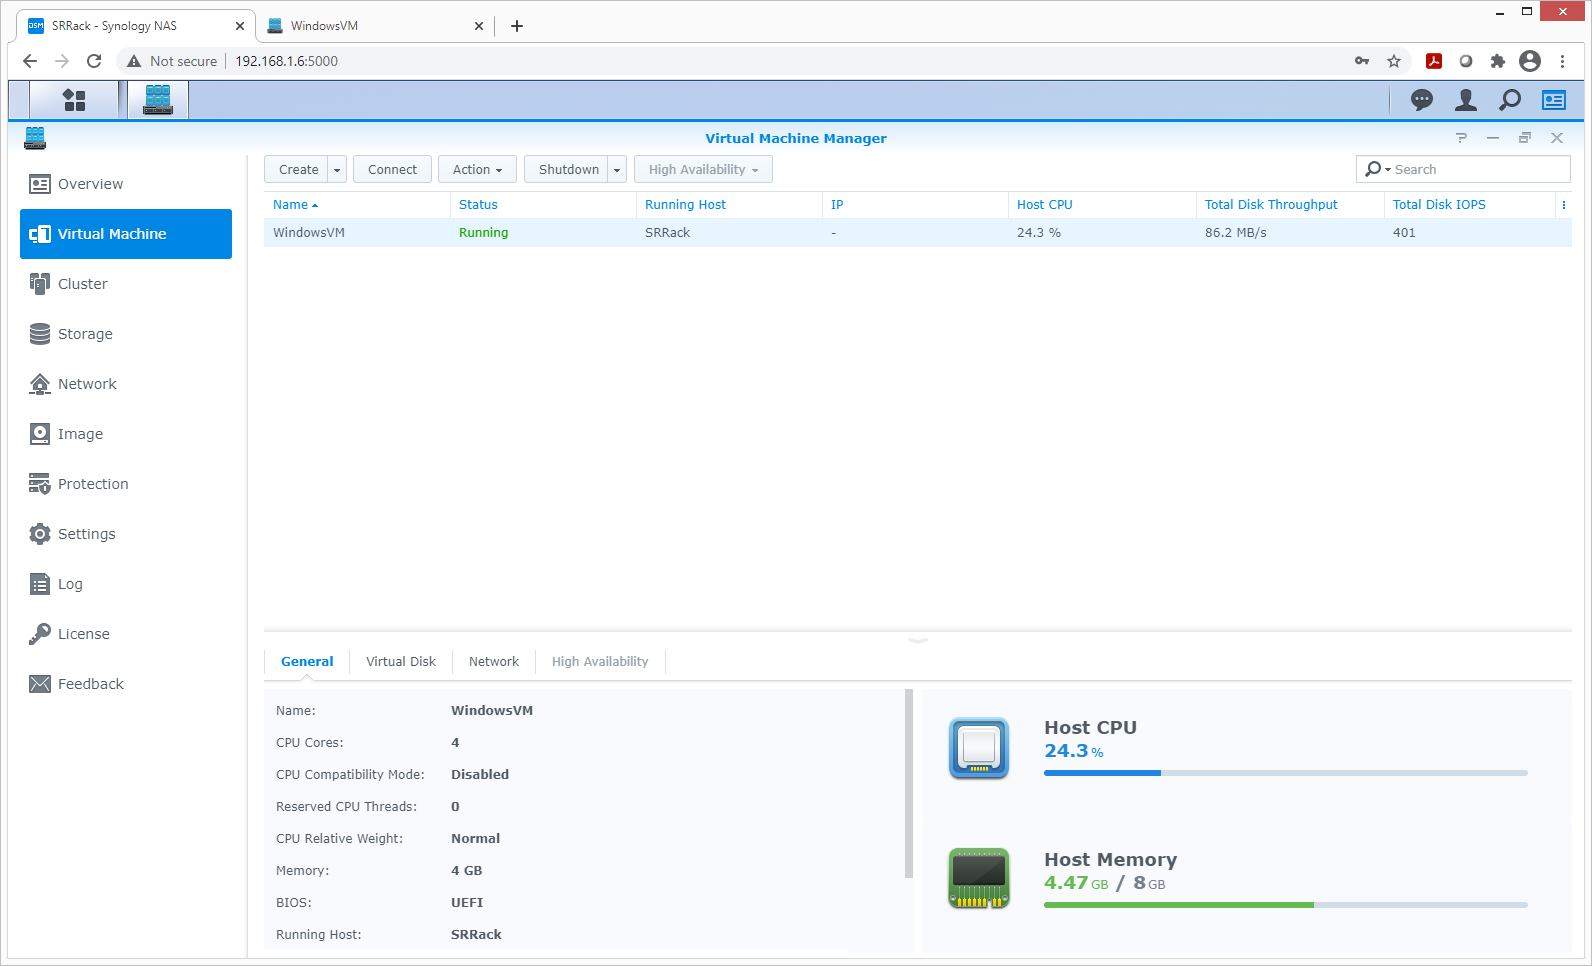Viewport: 1592px width, 966px height.
Task: Click the details panel vertical scrollbar
Action: point(909,783)
